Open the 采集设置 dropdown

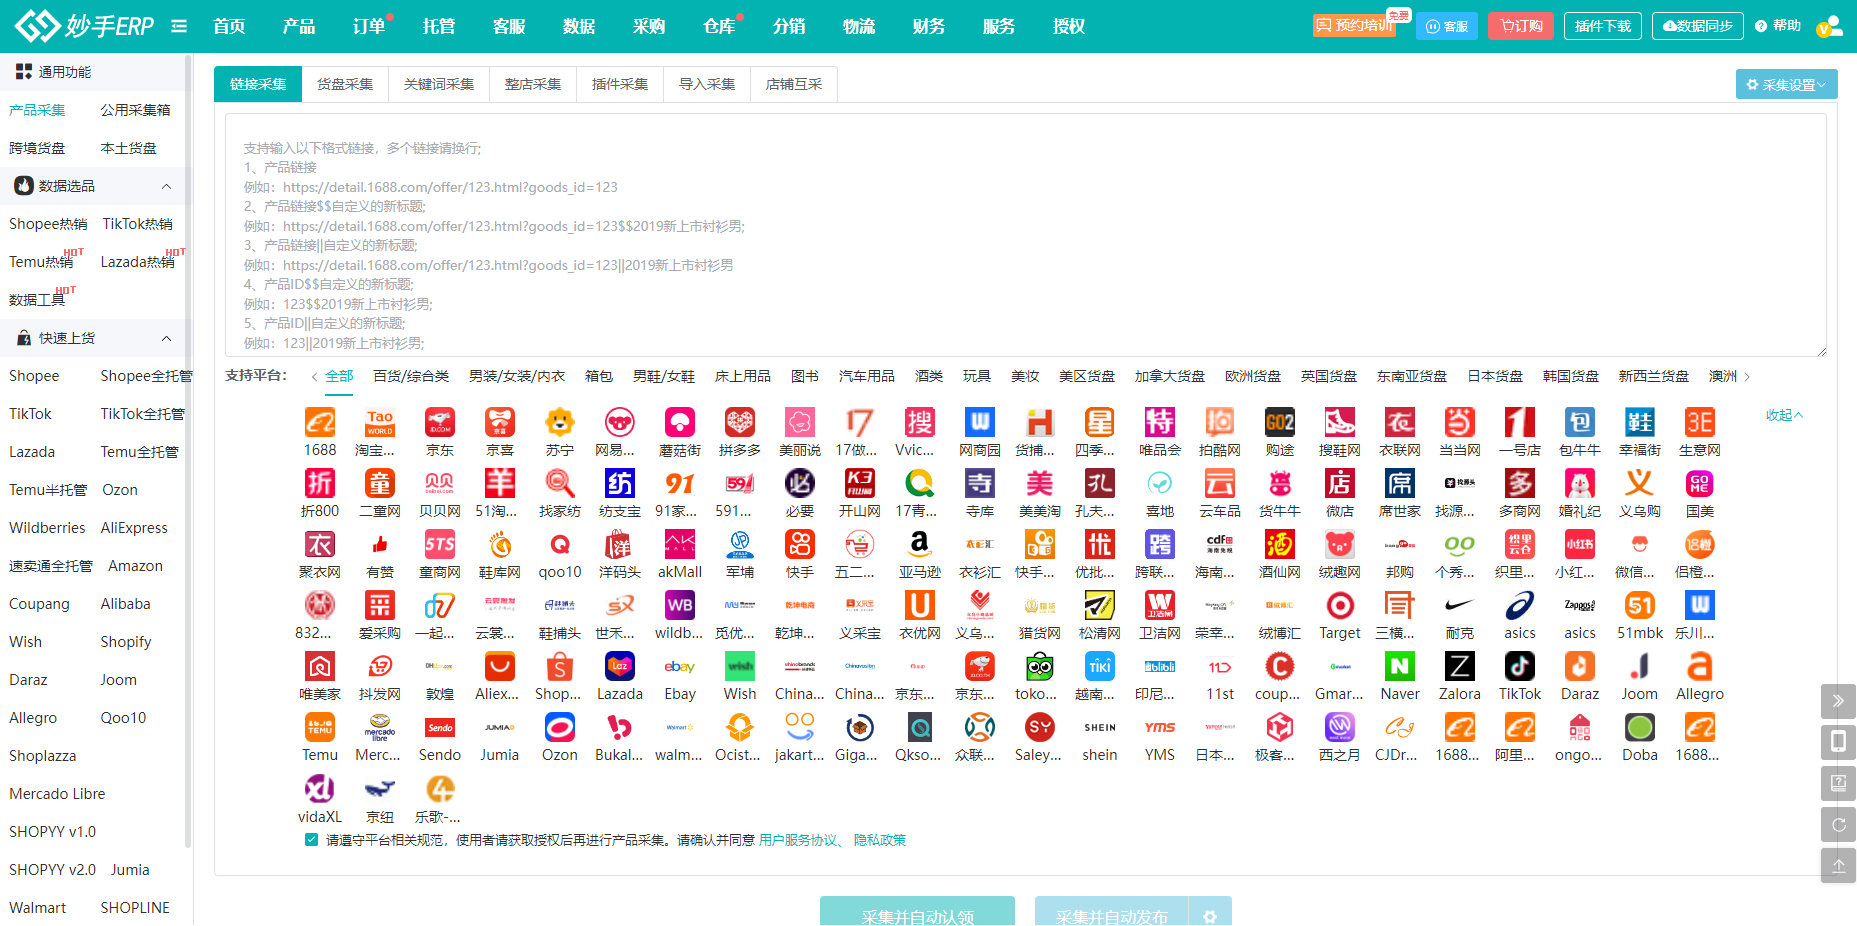1786,85
